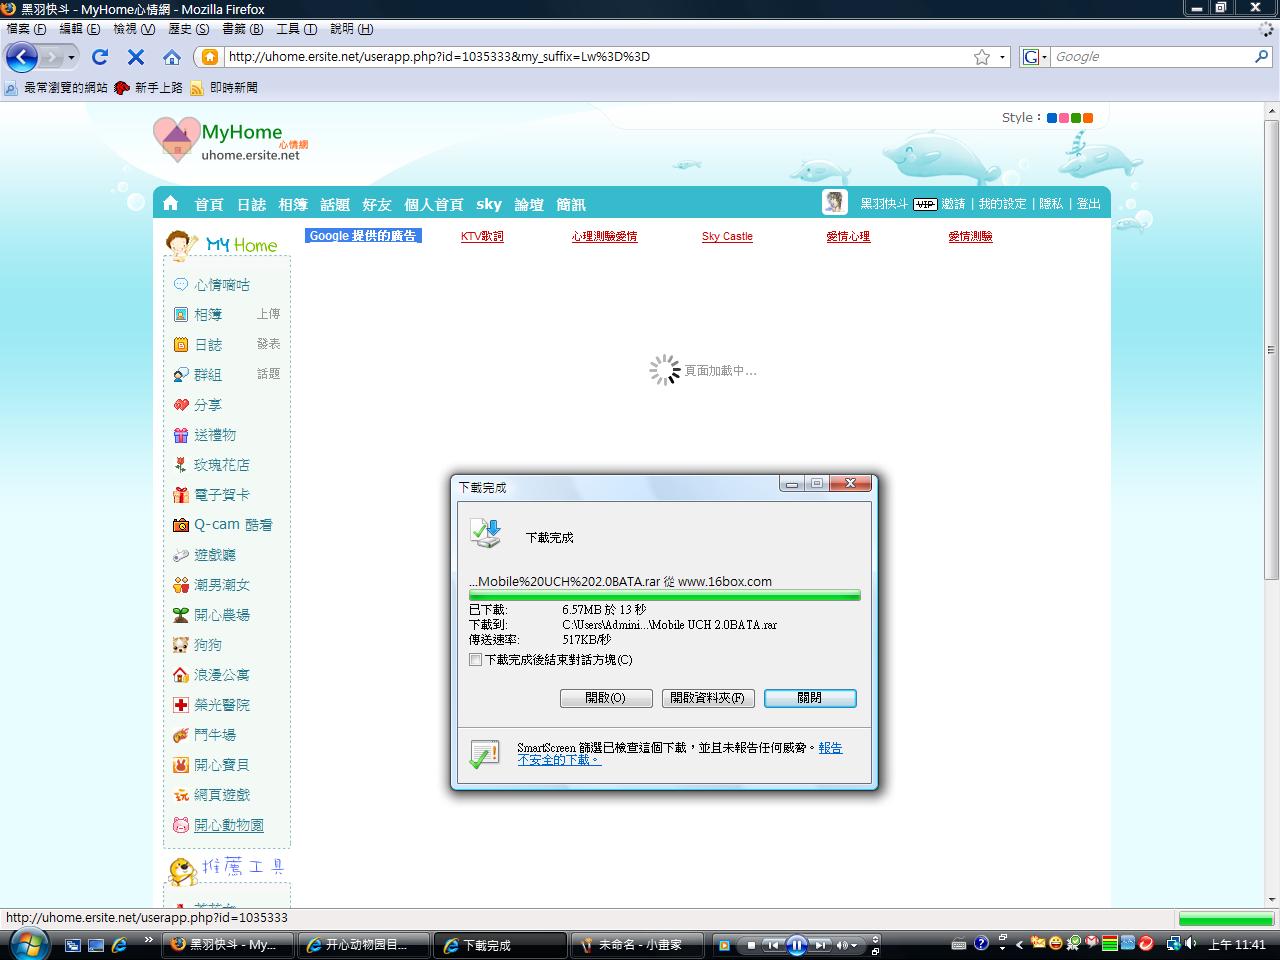1280x960 pixels.
Task: Open the Sky Castle ad link
Action: point(727,237)
